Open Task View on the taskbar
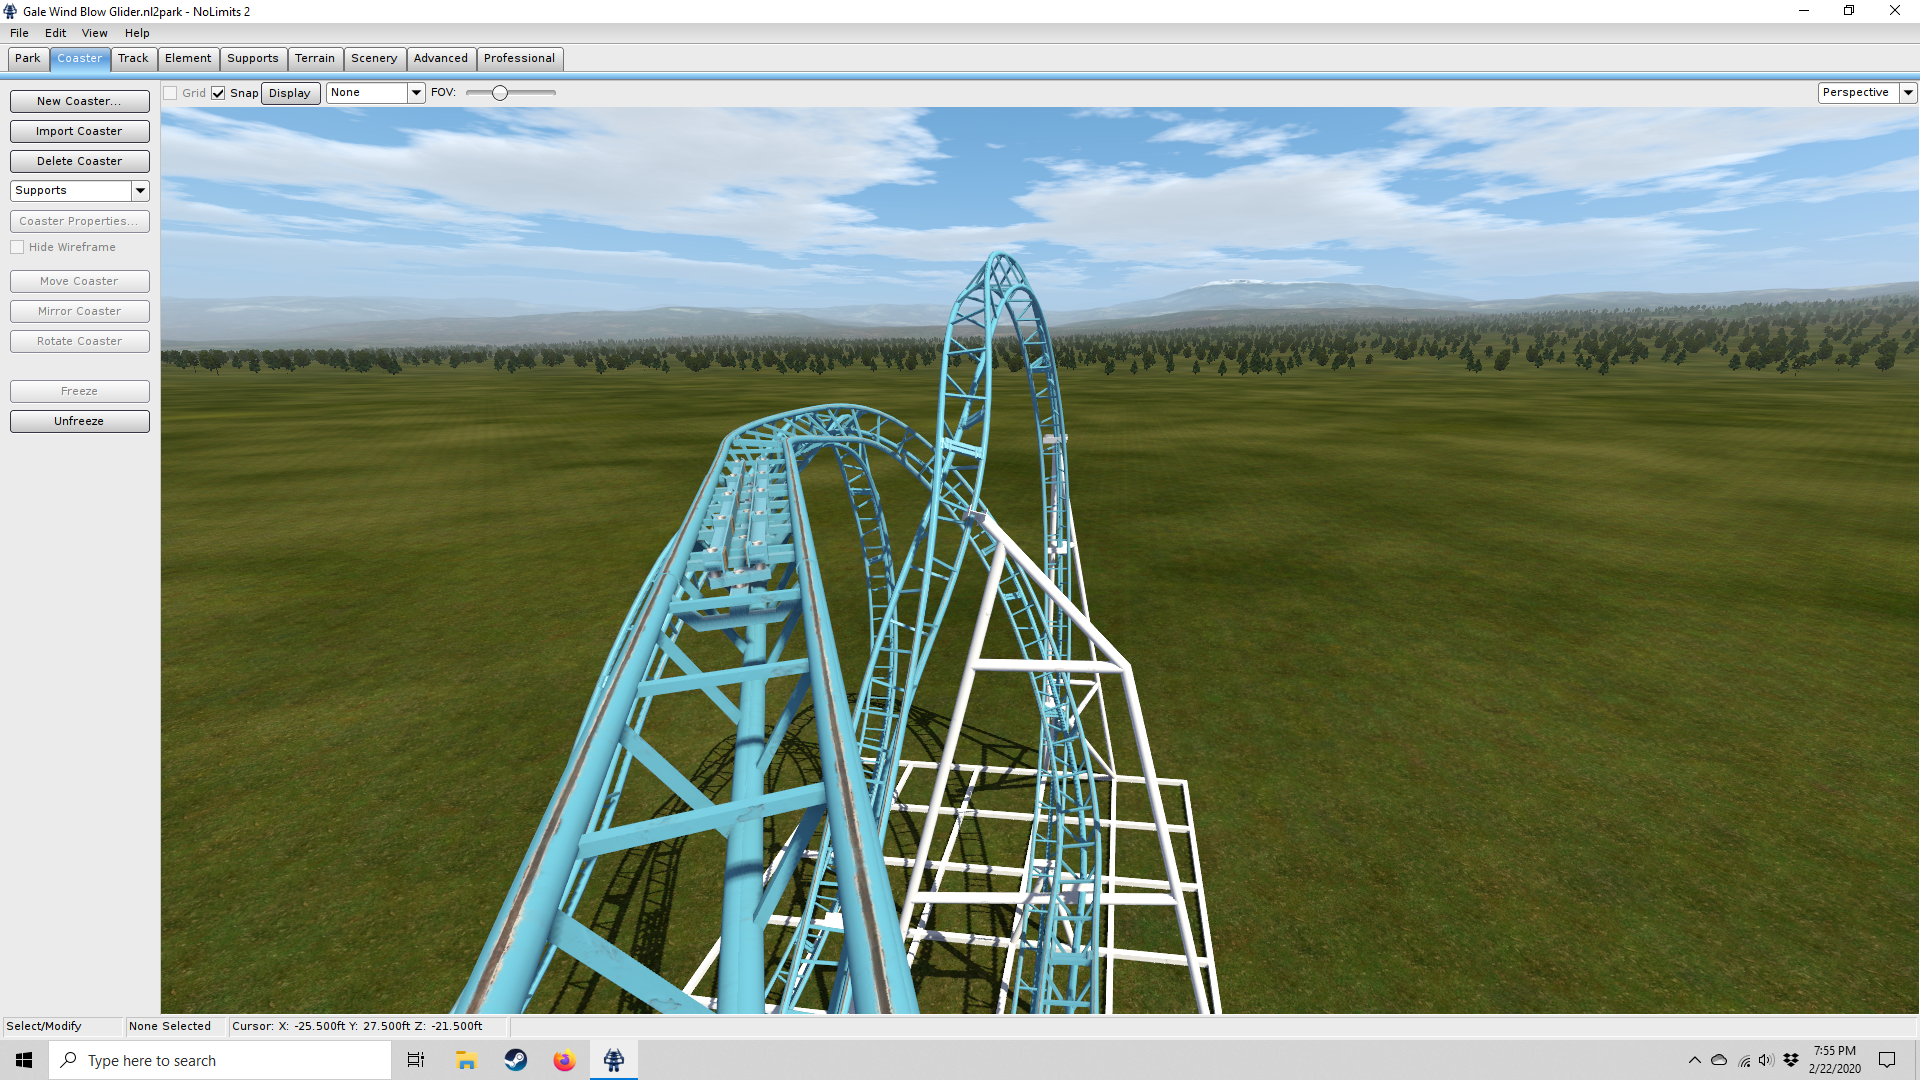This screenshot has width=1920, height=1080. pyautogui.click(x=416, y=1060)
